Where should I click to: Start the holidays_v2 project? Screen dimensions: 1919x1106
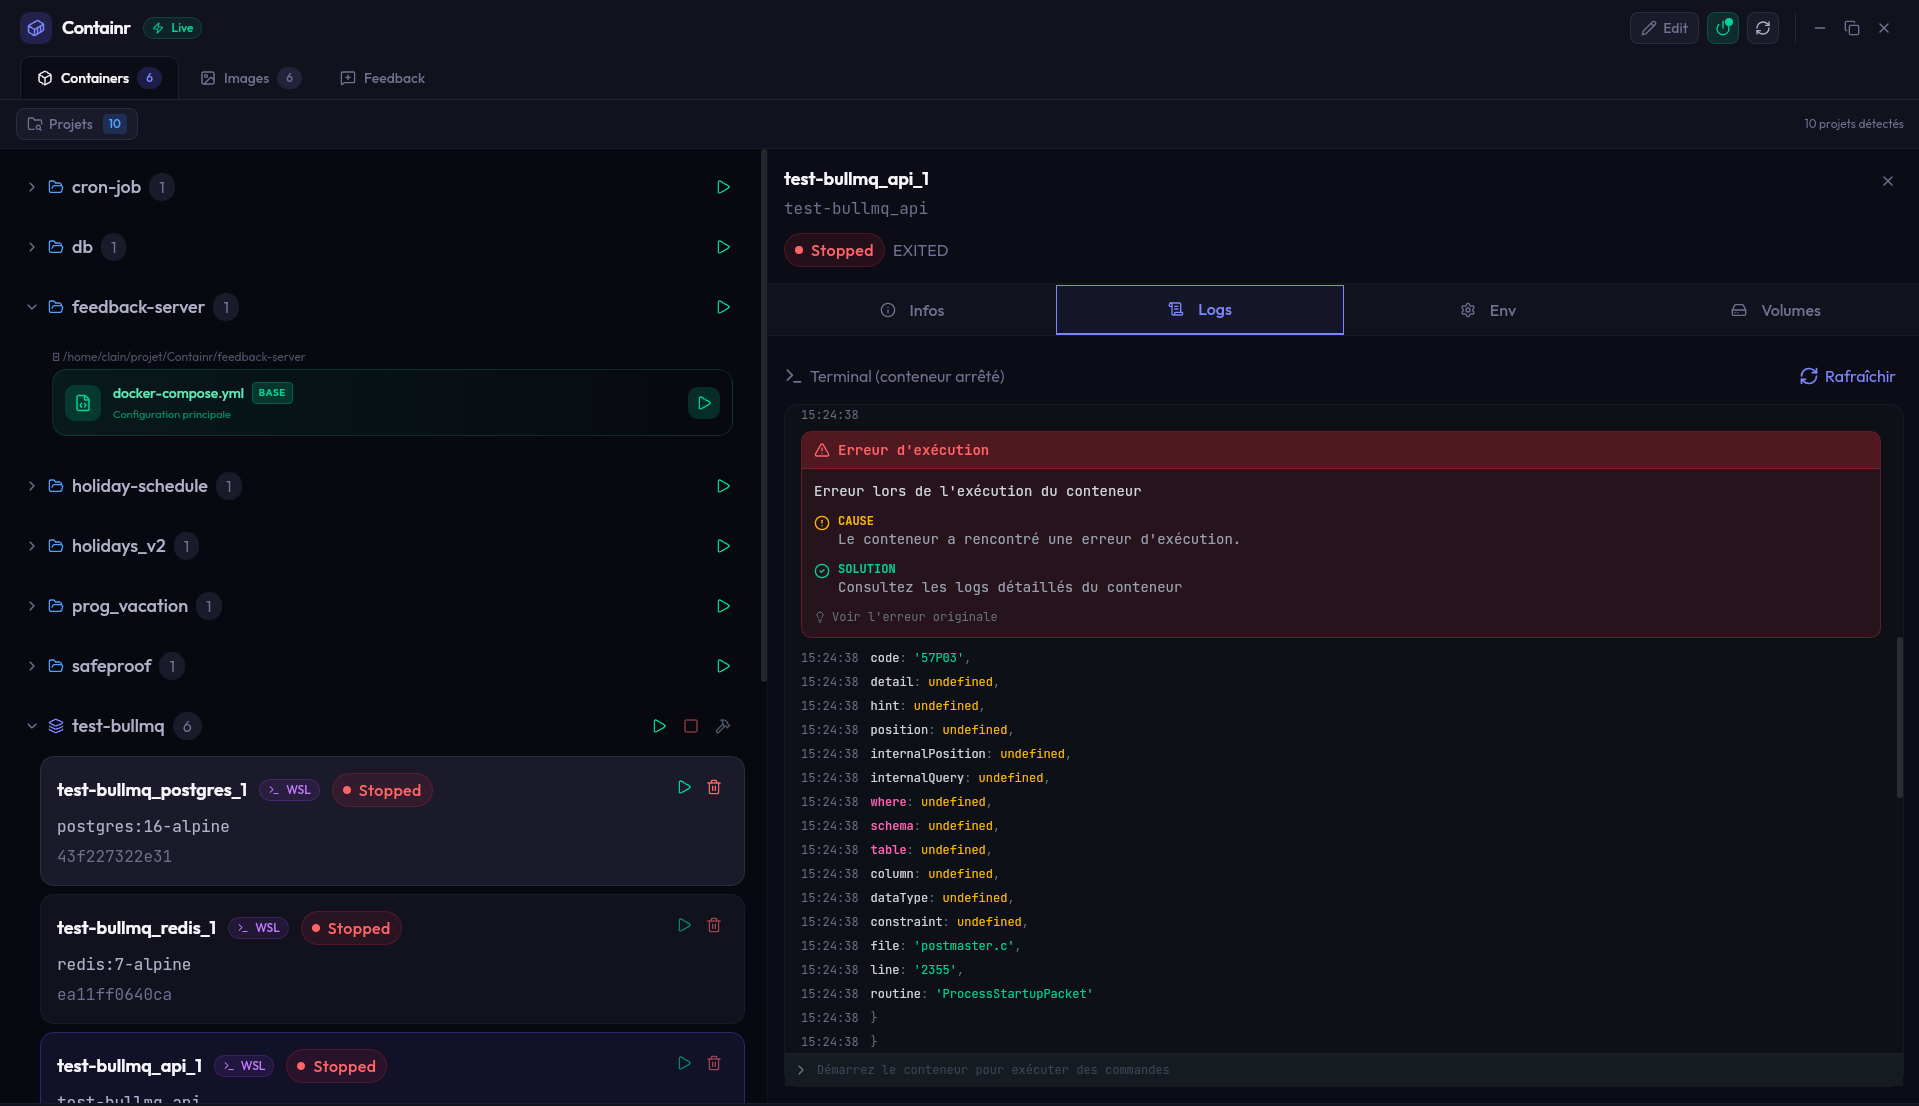(x=723, y=546)
